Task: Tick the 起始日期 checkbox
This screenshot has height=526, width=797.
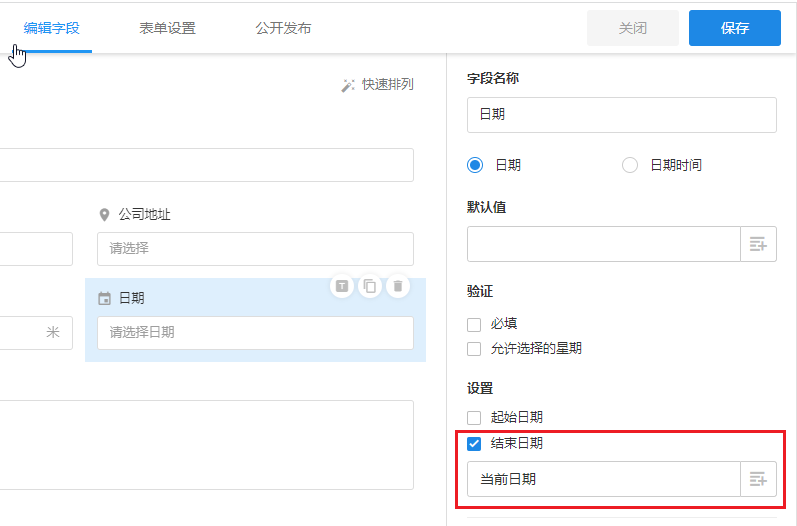Action: [474, 417]
